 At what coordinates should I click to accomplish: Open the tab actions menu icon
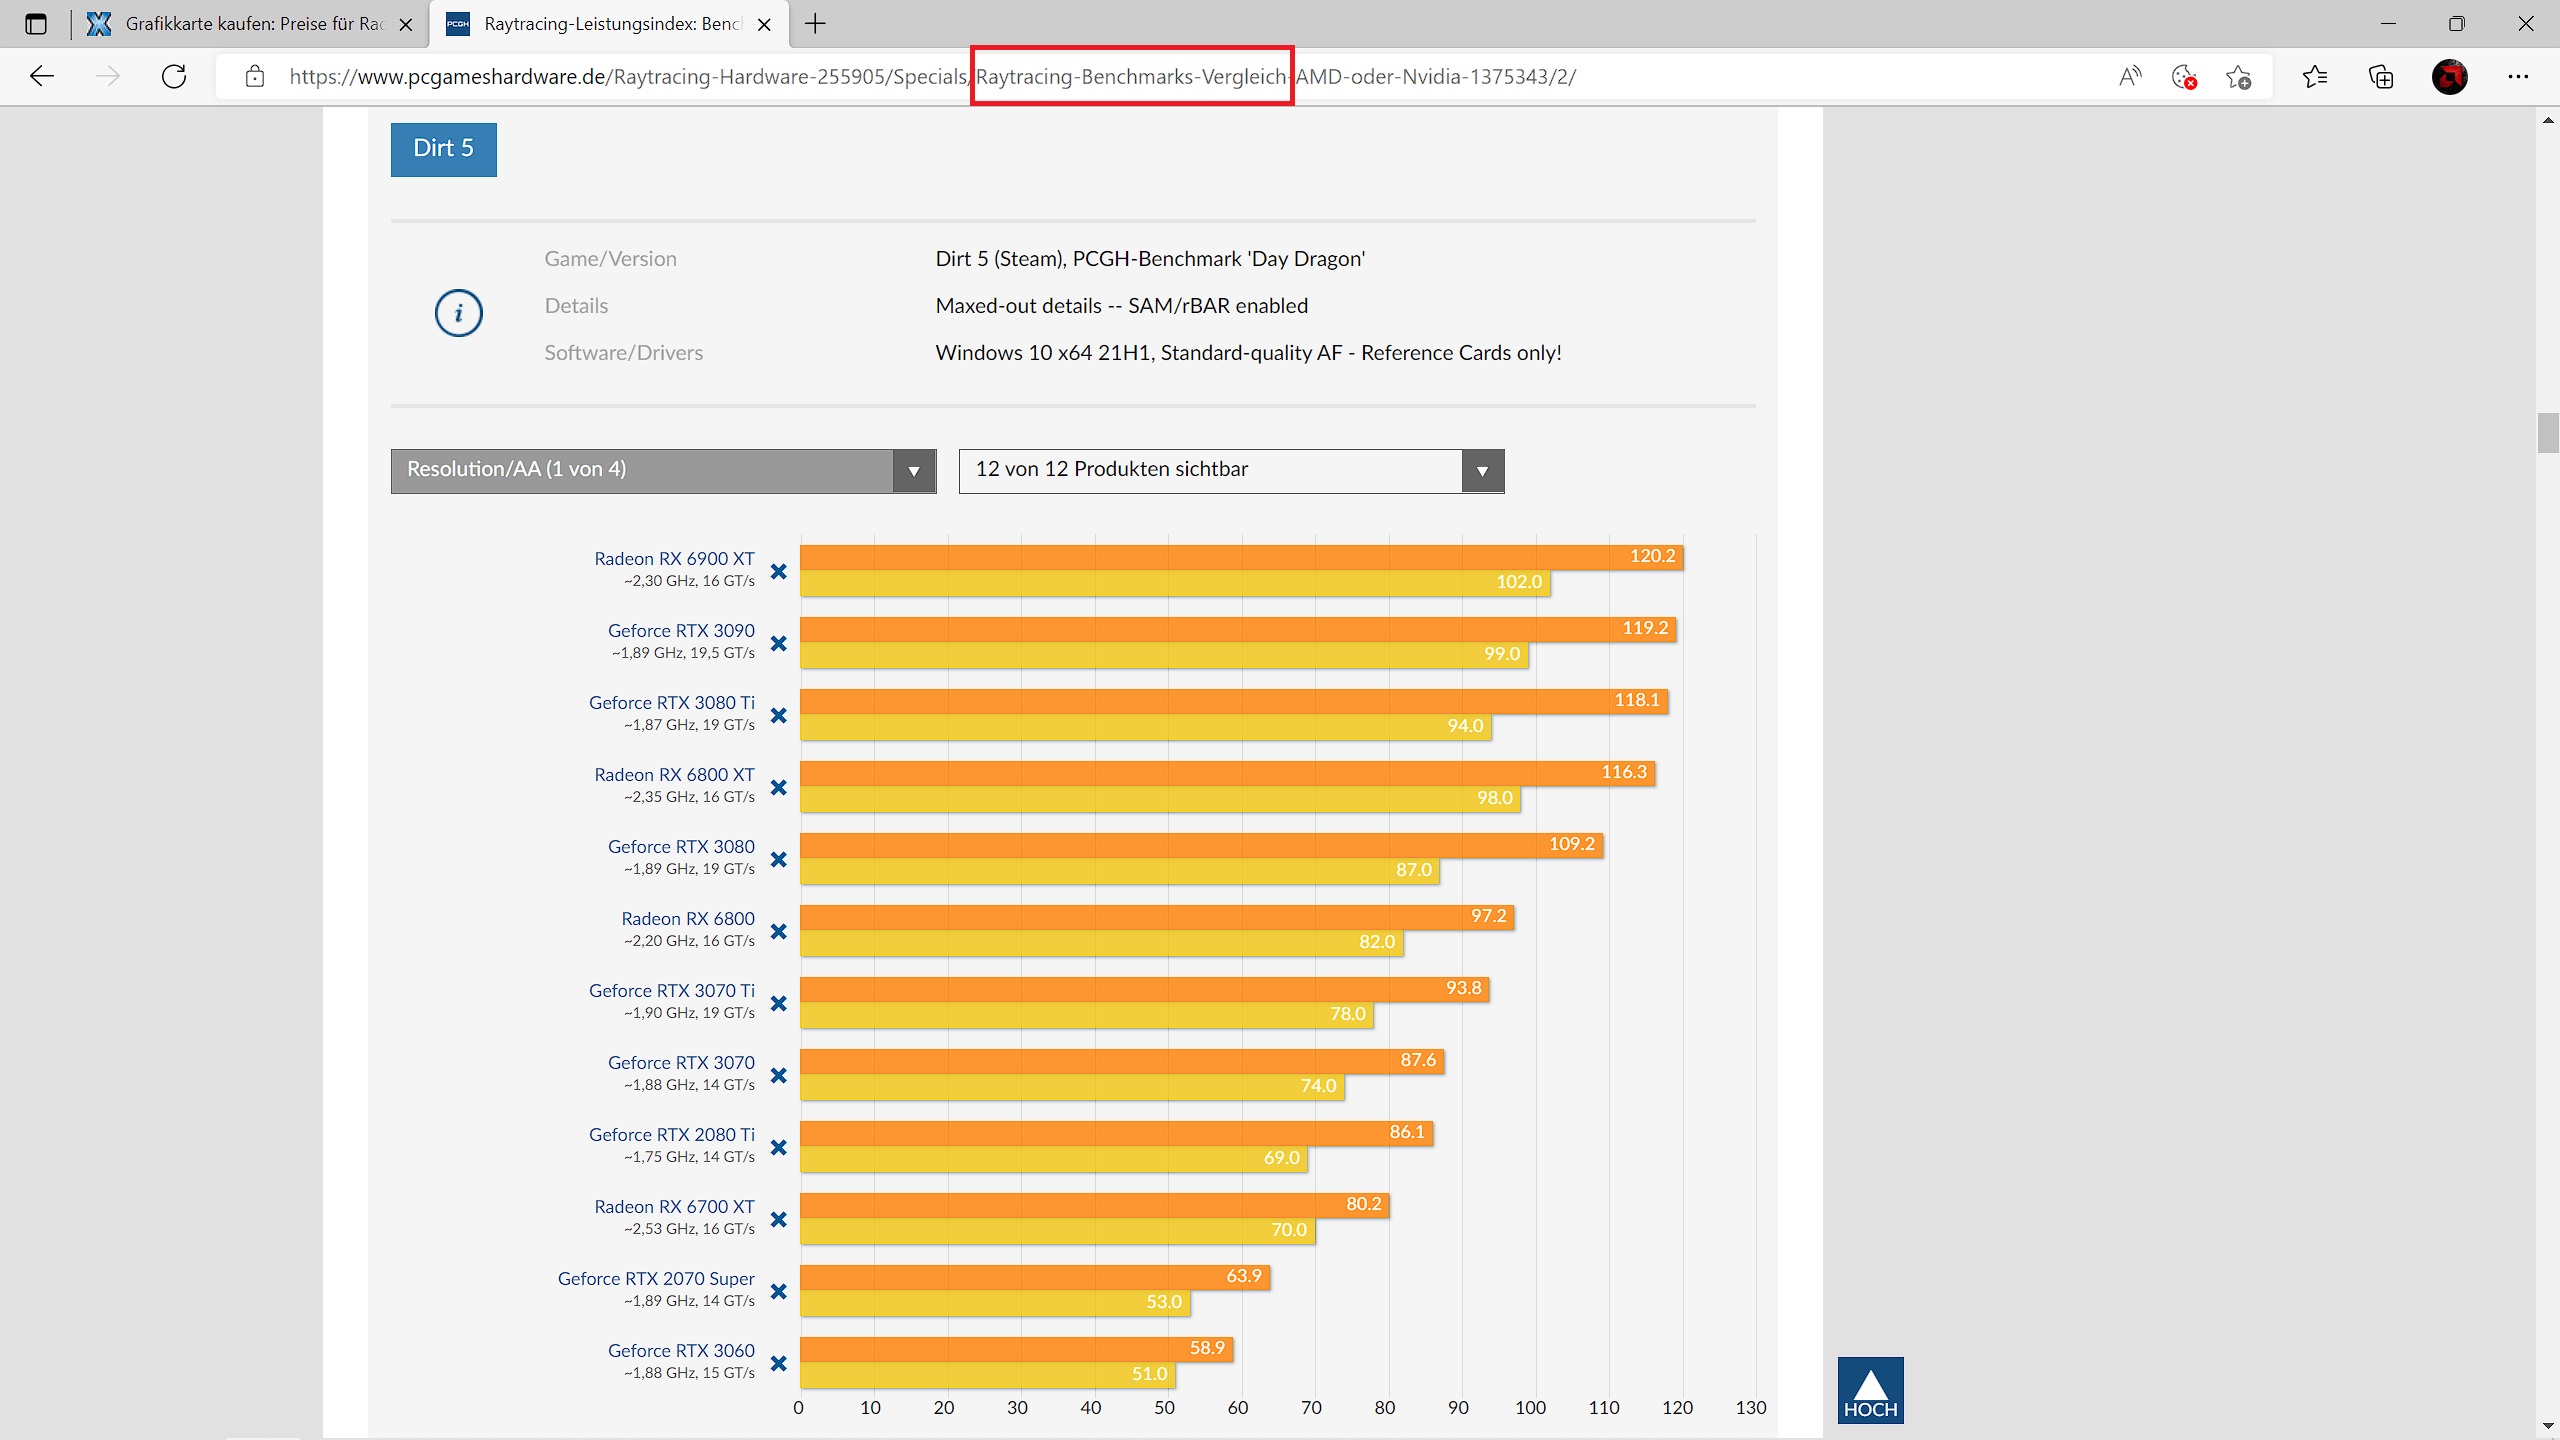[x=36, y=24]
